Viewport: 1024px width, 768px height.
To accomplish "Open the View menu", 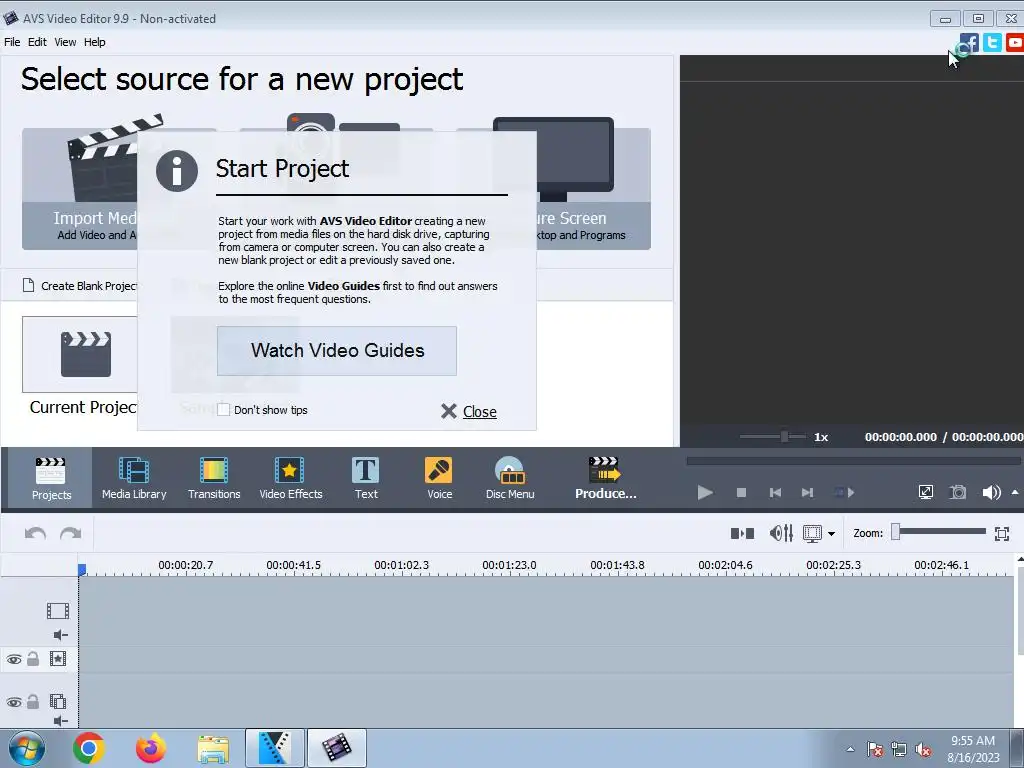I will 65,42.
